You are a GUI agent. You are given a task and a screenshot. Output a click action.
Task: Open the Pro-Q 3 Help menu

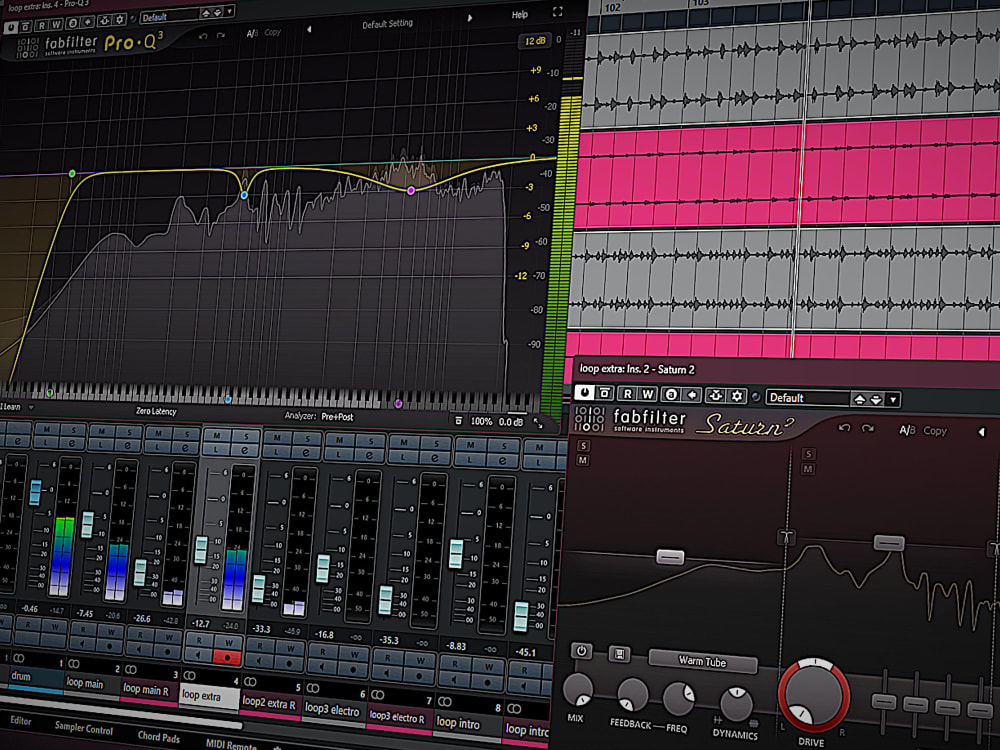(x=520, y=14)
